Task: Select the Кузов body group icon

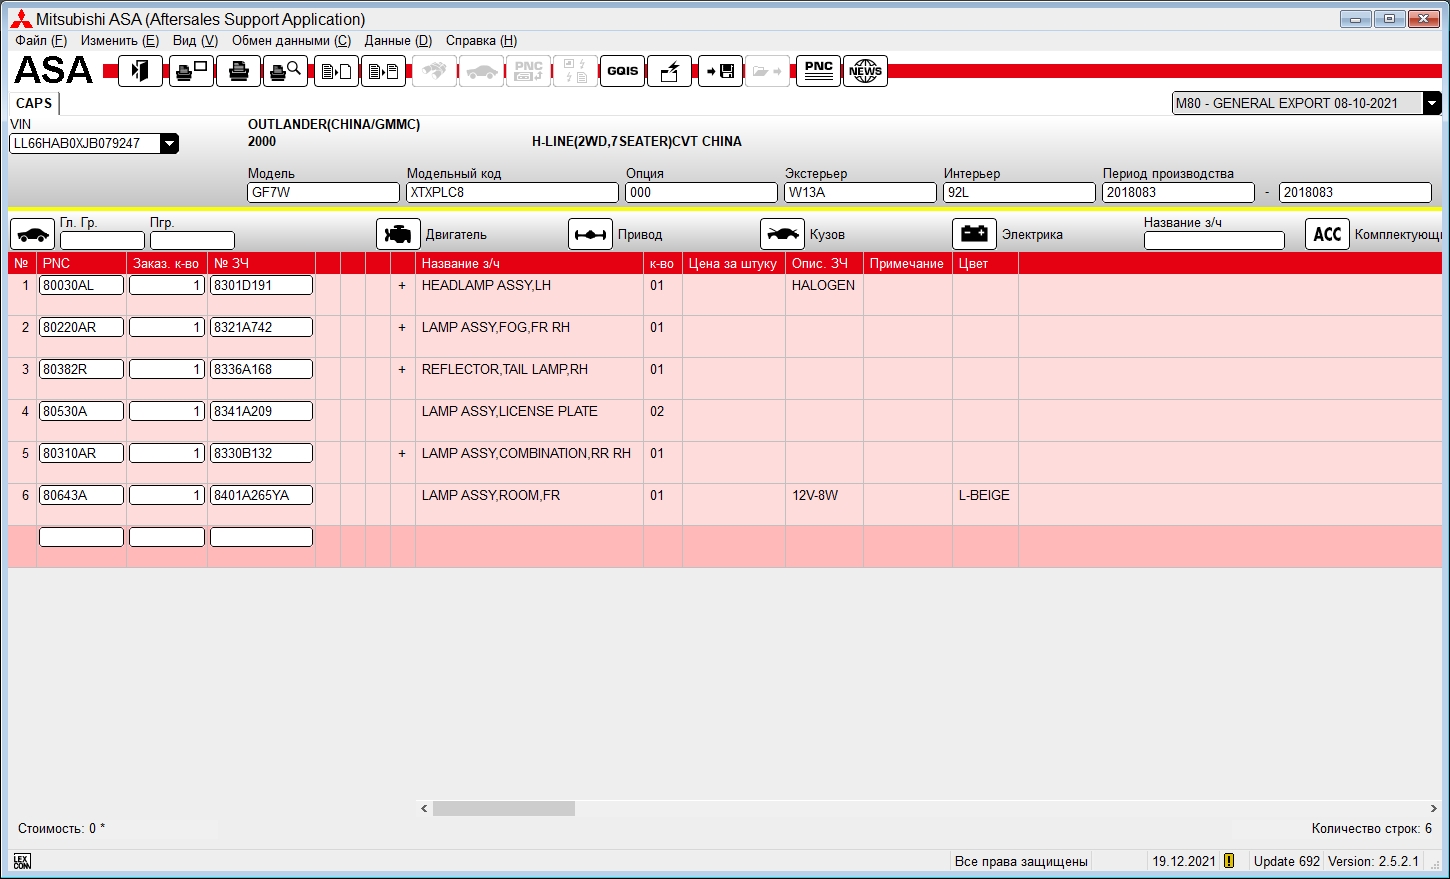Action: [x=782, y=234]
